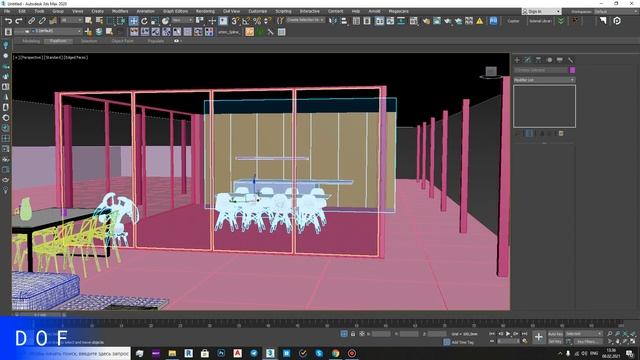Activate the Select and Move tool
Screen dimensions: 640x360
[x=133, y=21]
